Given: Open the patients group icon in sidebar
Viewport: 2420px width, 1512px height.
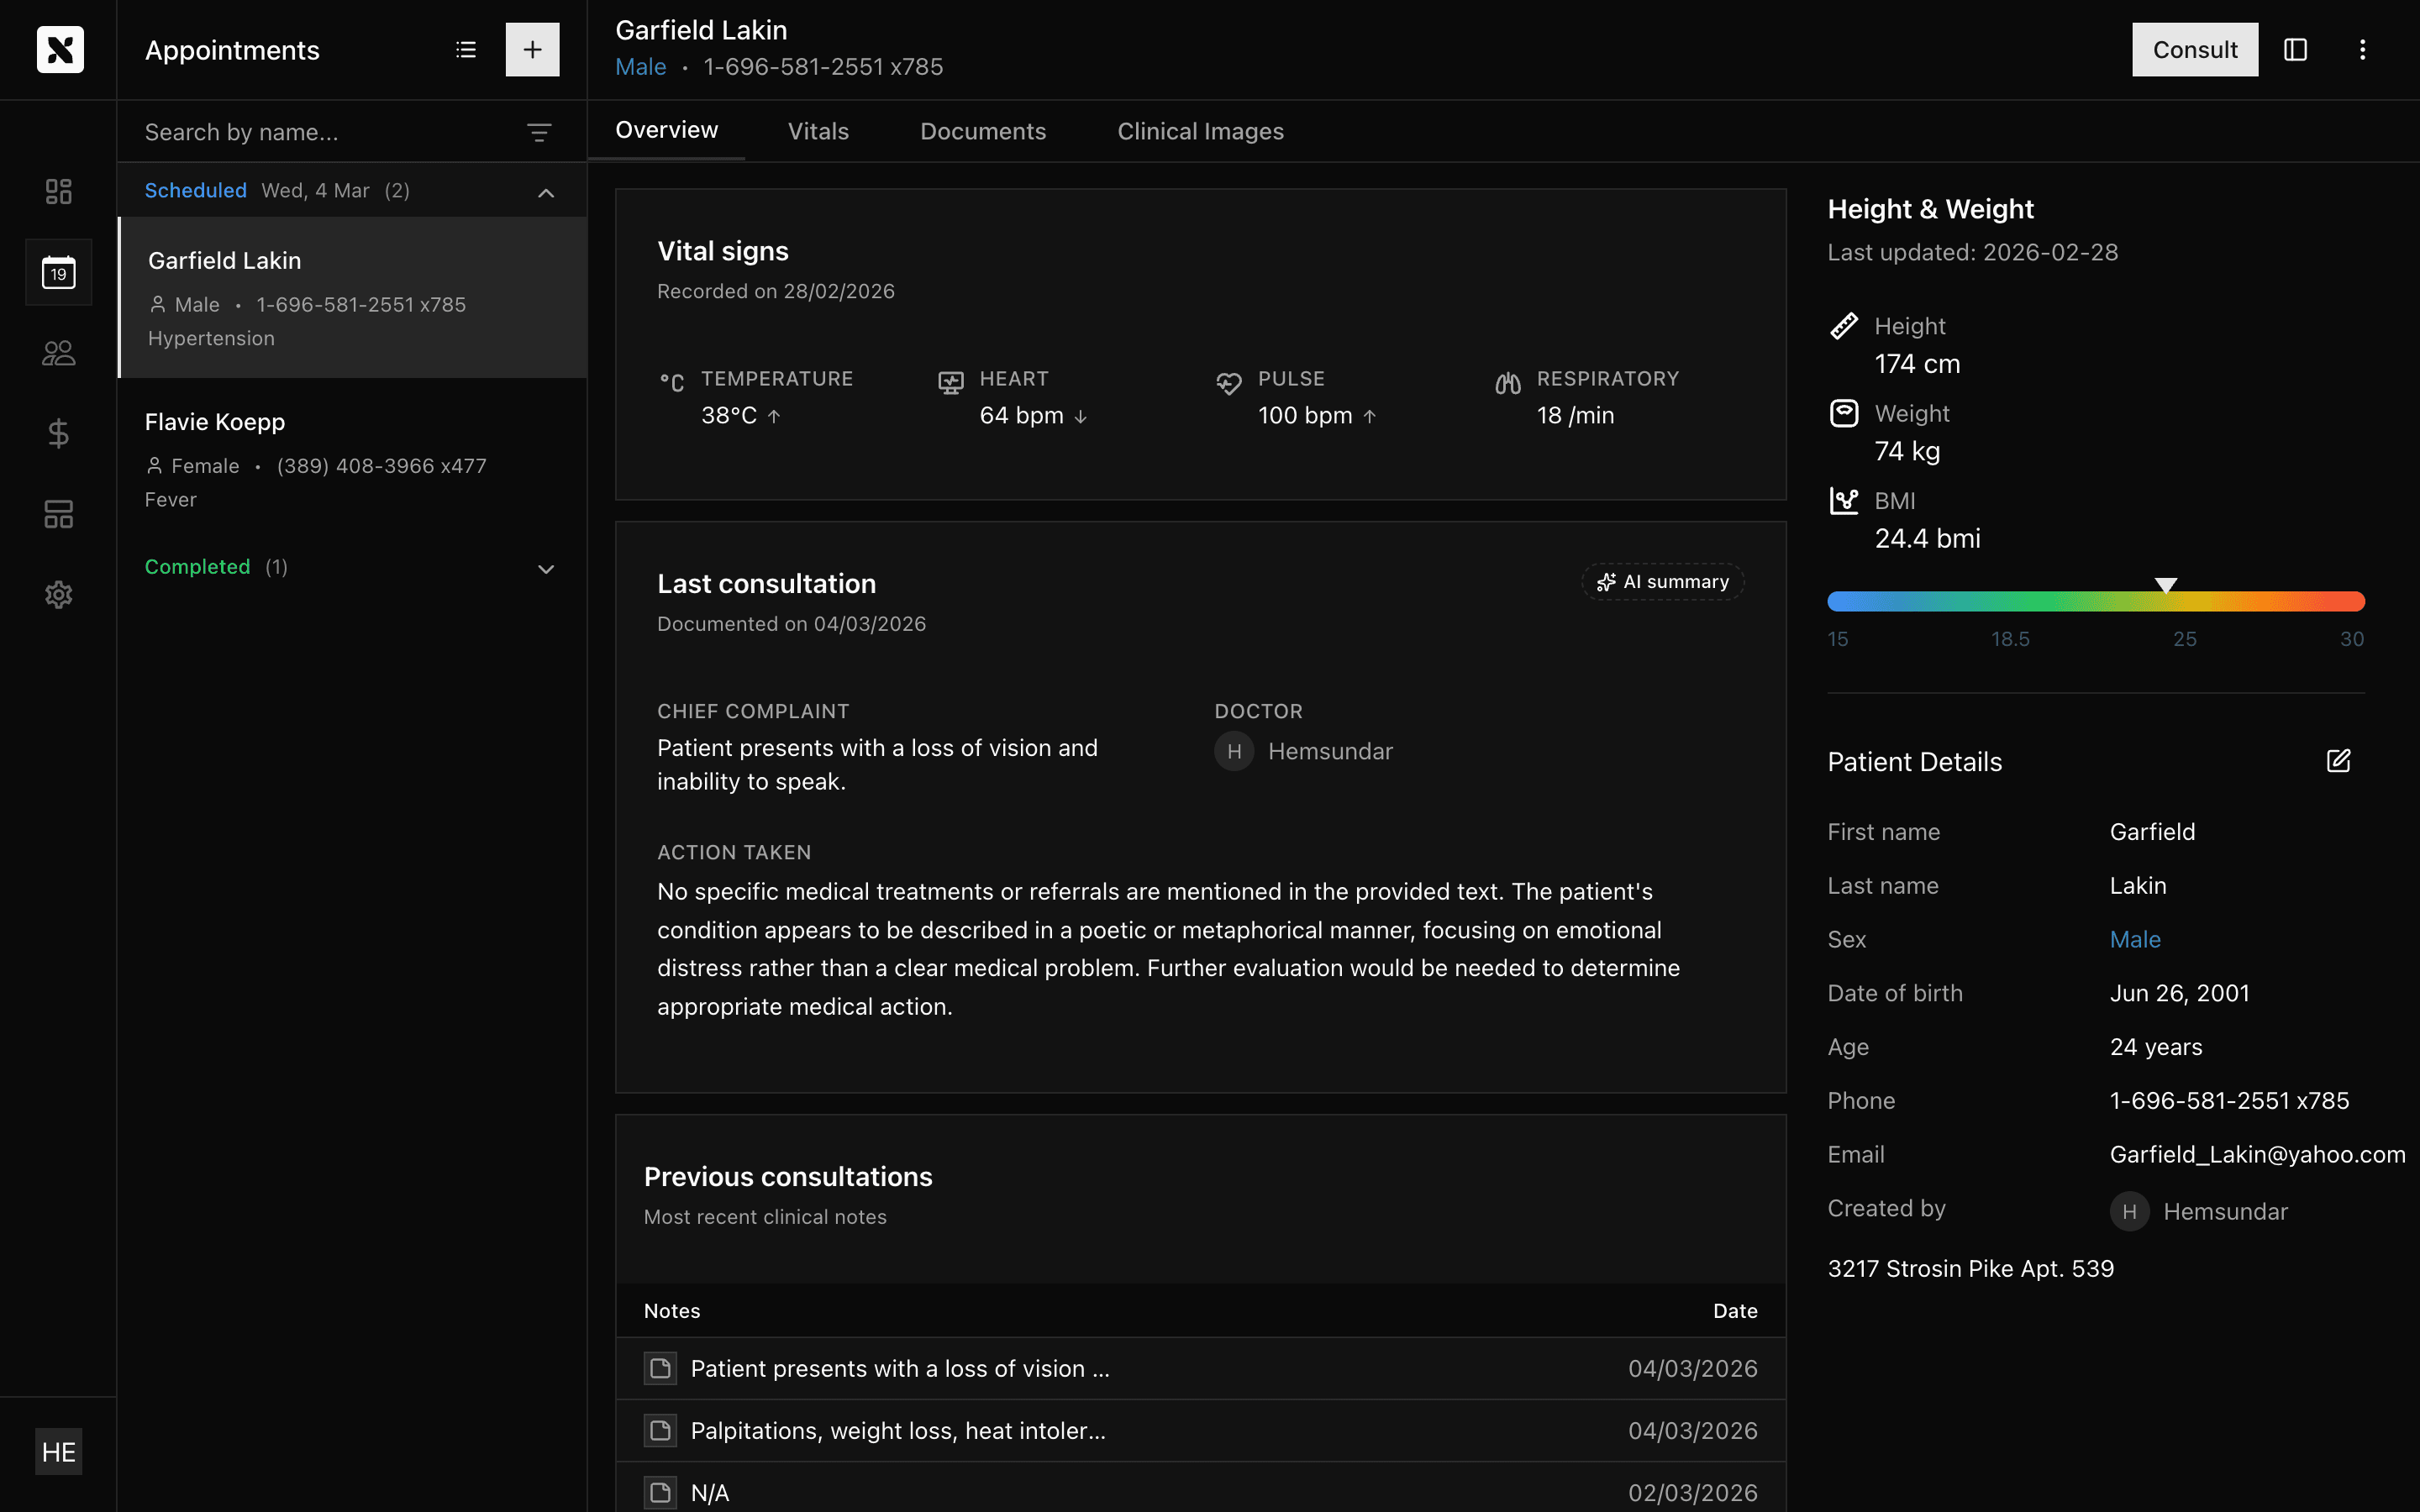Looking at the screenshot, I should pyautogui.click(x=58, y=353).
